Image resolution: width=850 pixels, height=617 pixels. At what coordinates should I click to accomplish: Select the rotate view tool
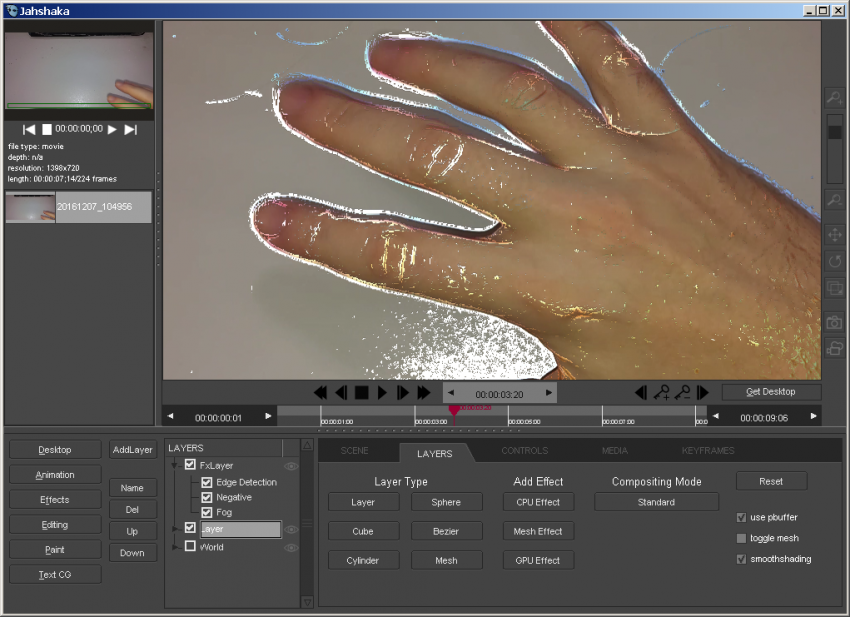pyautogui.click(x=834, y=261)
